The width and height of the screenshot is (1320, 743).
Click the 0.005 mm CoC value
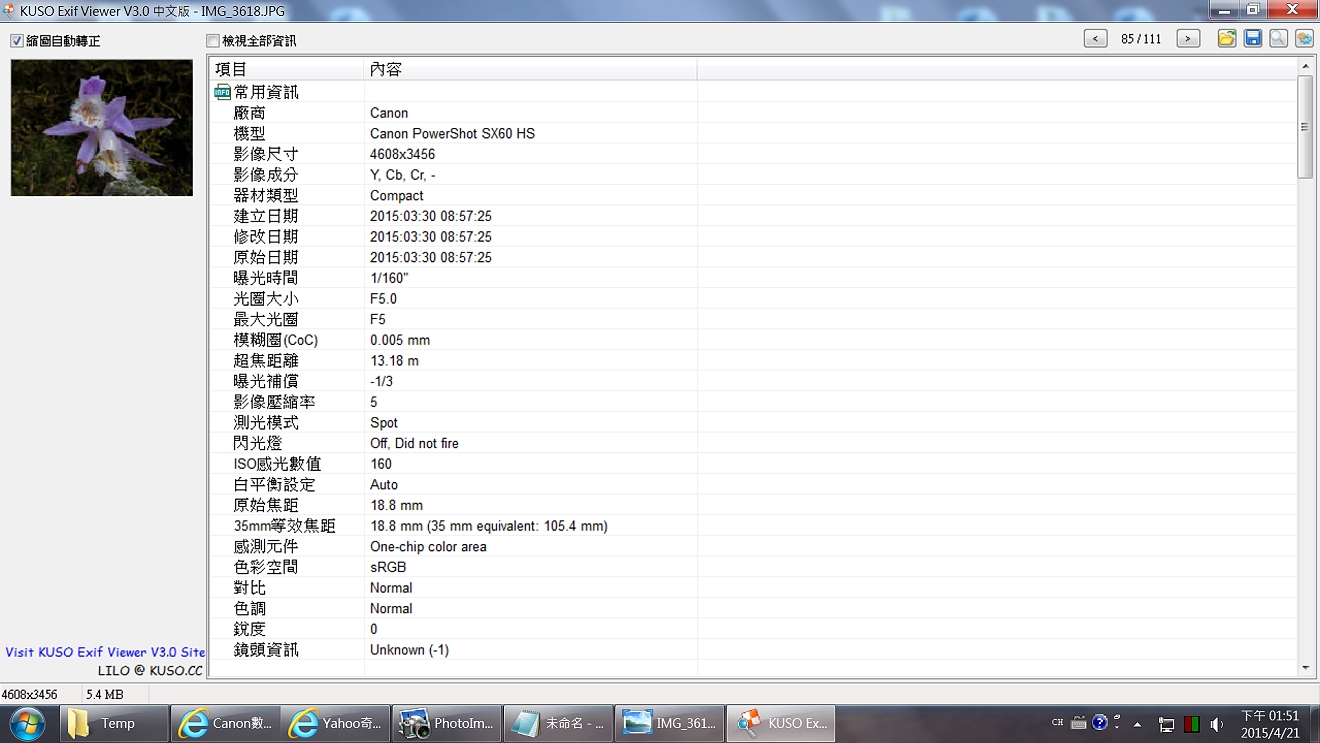[x=400, y=340]
